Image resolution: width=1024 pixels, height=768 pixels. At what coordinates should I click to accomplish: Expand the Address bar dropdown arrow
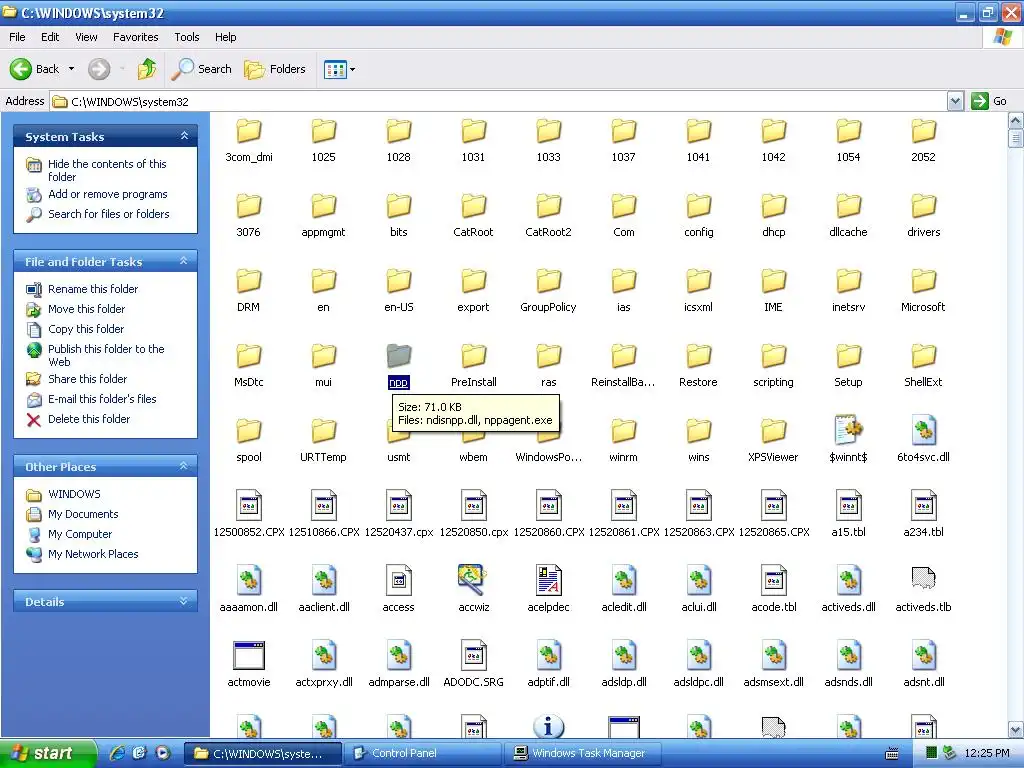coord(955,101)
